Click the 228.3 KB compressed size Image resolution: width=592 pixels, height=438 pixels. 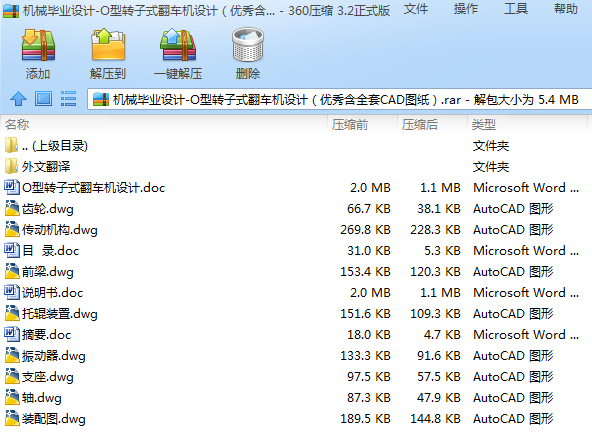click(435, 230)
